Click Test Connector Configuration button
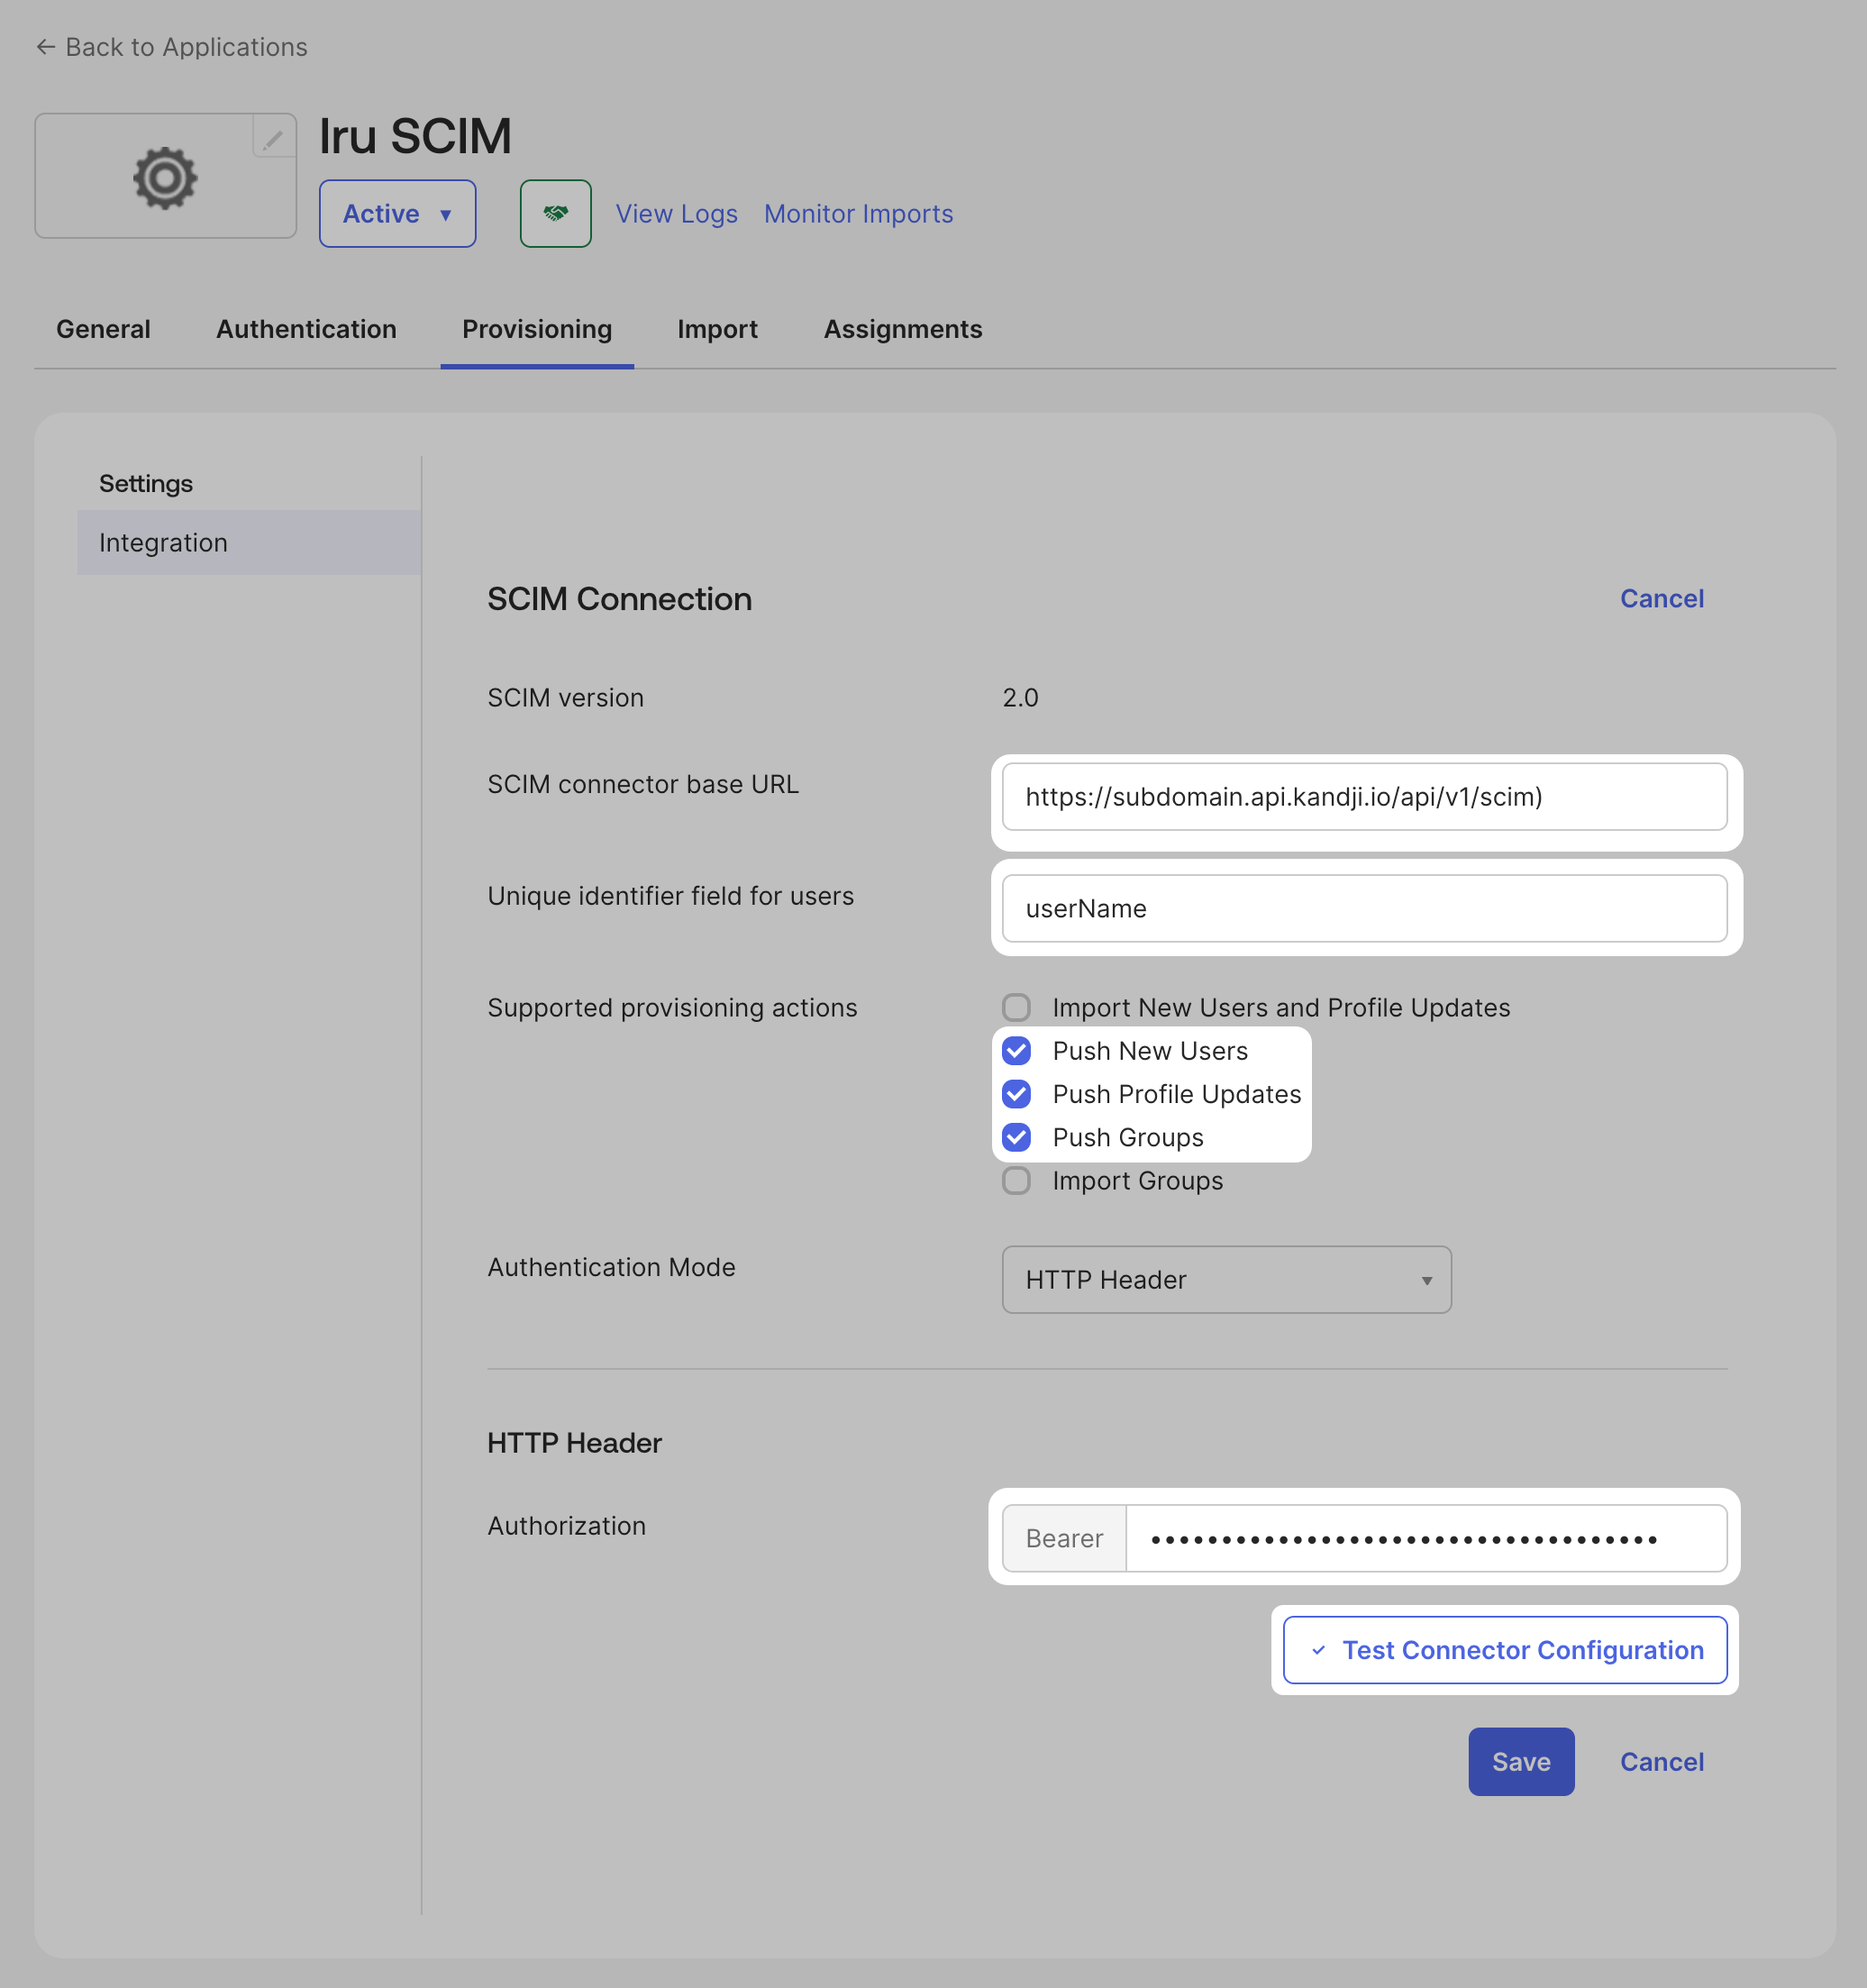This screenshot has width=1867, height=1988. pos(1504,1650)
